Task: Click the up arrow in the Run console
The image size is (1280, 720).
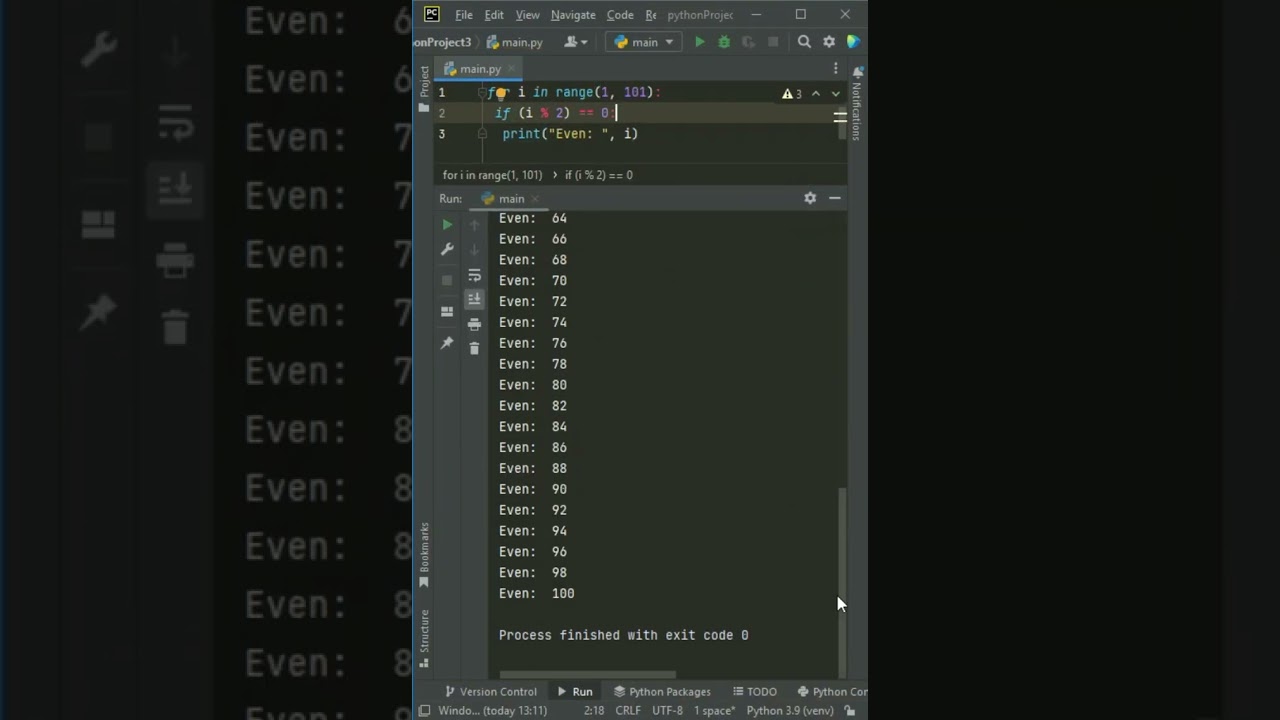Action: (475, 225)
